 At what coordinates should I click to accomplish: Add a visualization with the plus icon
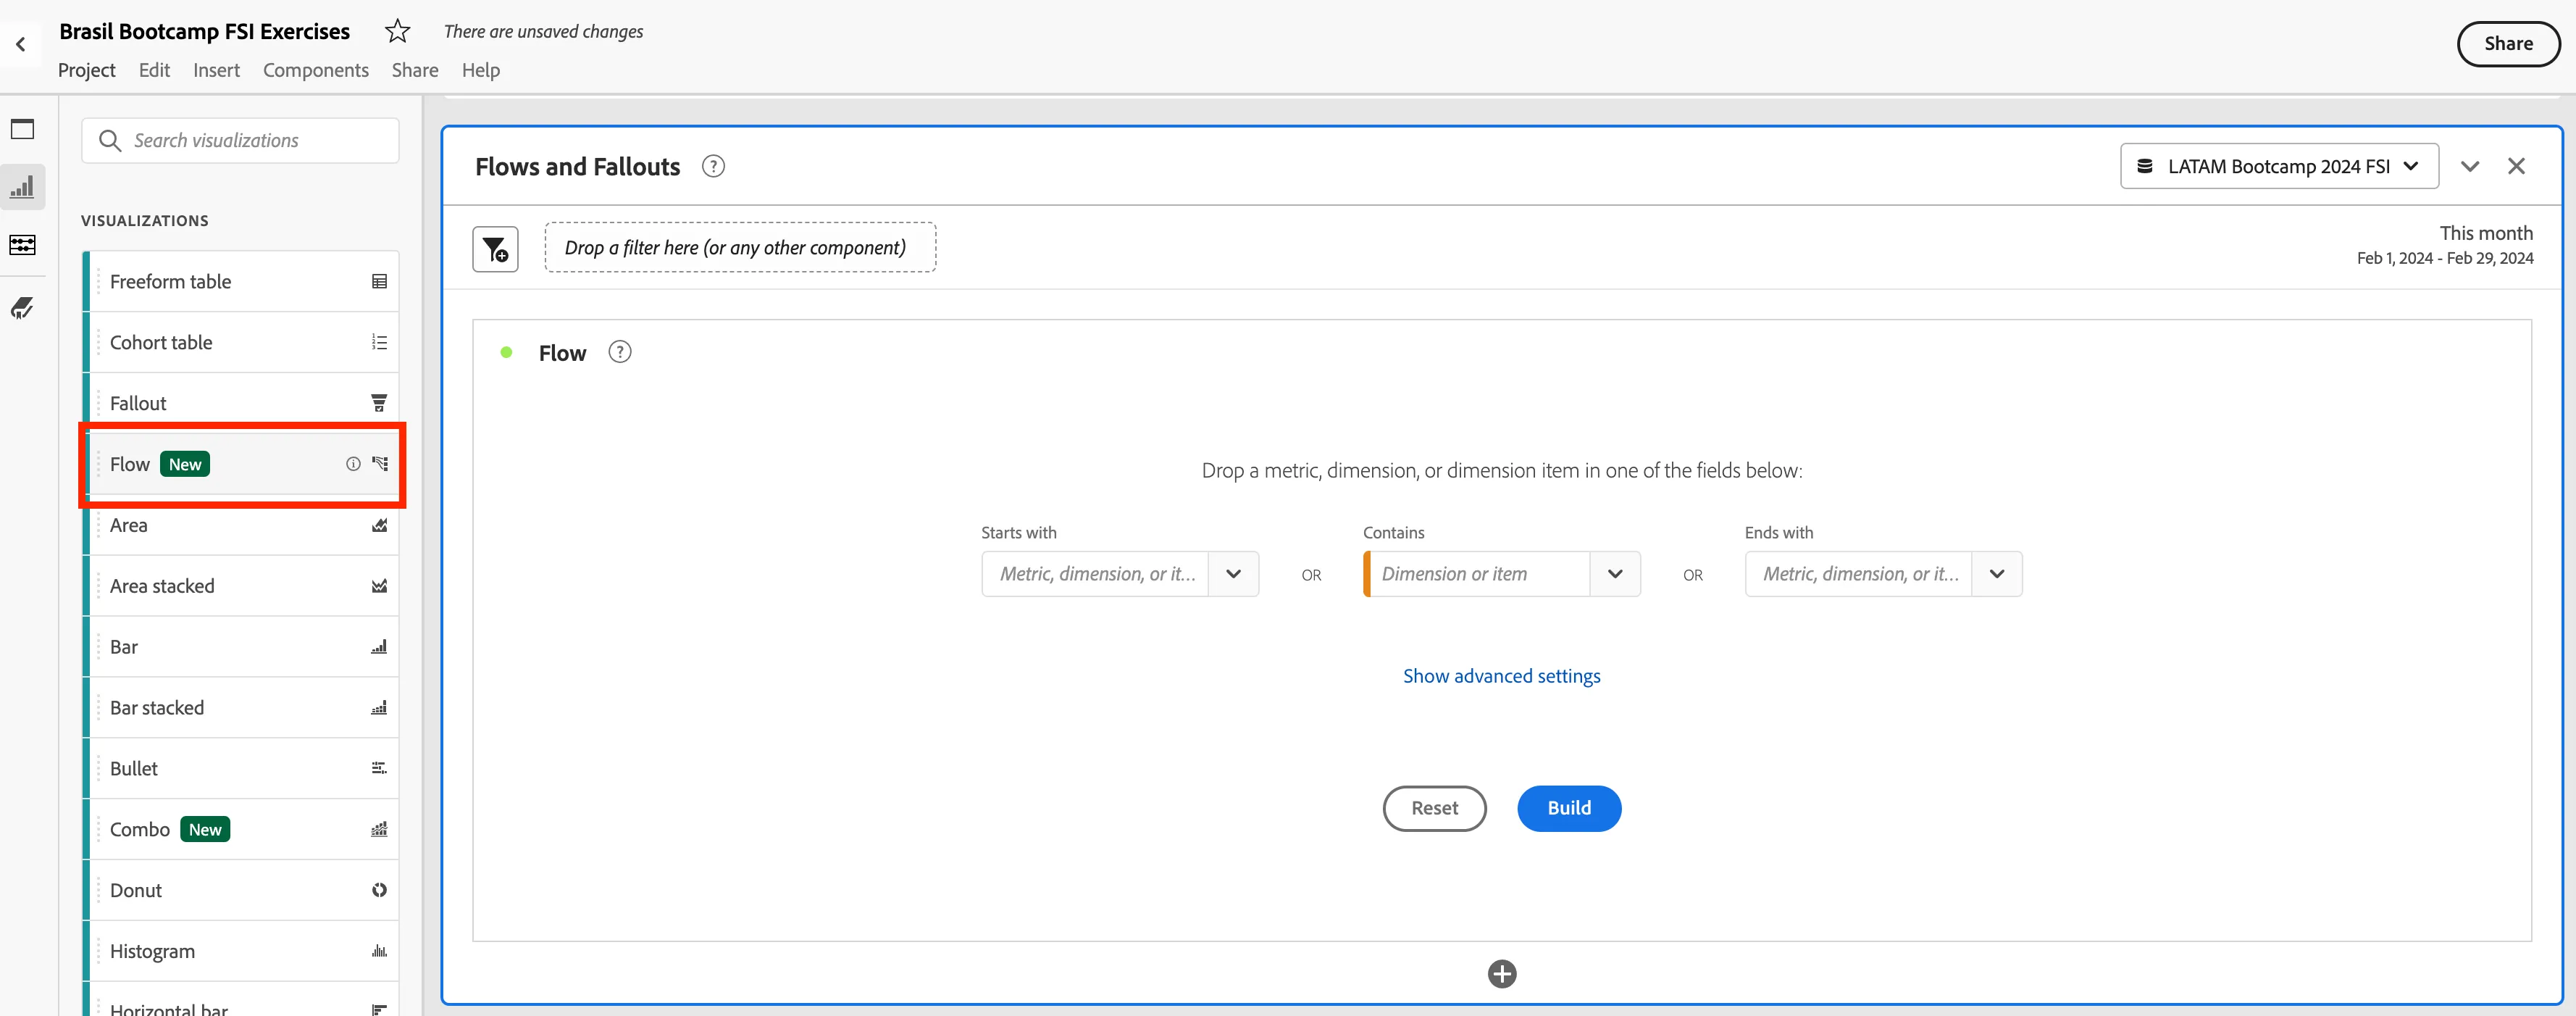[x=1501, y=974]
